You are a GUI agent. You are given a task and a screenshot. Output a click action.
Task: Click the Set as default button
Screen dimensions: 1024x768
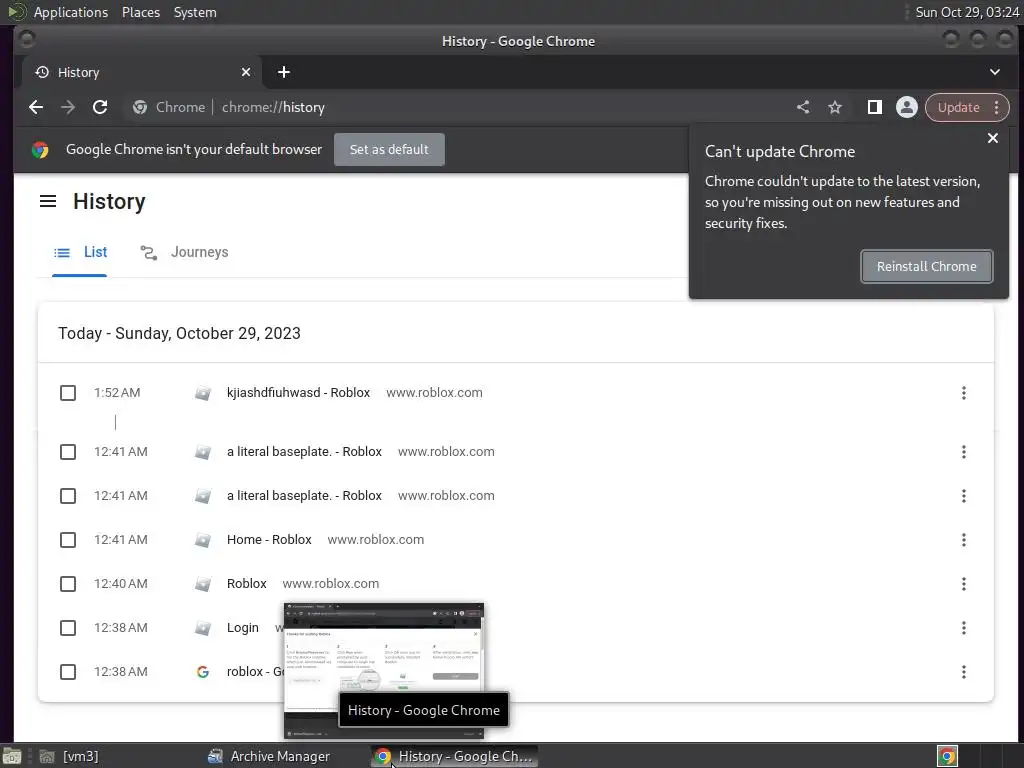click(389, 150)
